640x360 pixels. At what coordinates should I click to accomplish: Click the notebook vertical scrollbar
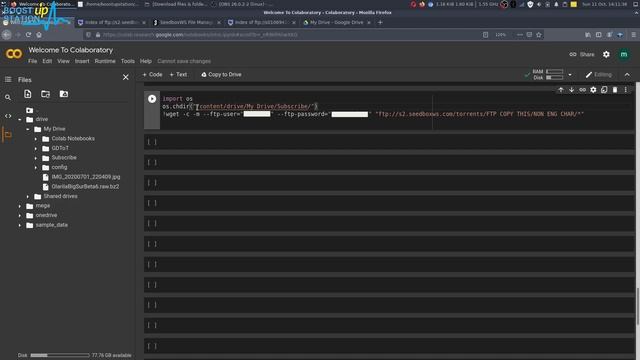(x=638, y=306)
